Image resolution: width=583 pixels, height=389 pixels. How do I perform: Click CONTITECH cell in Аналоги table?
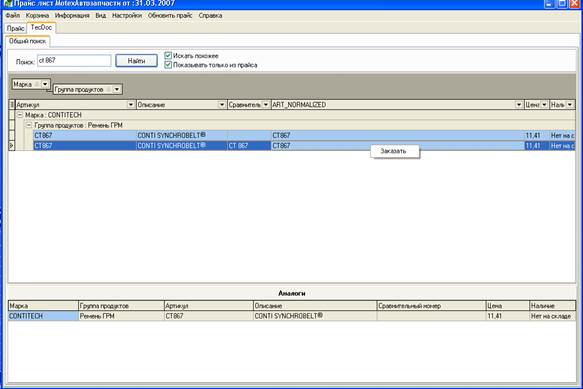[44, 316]
